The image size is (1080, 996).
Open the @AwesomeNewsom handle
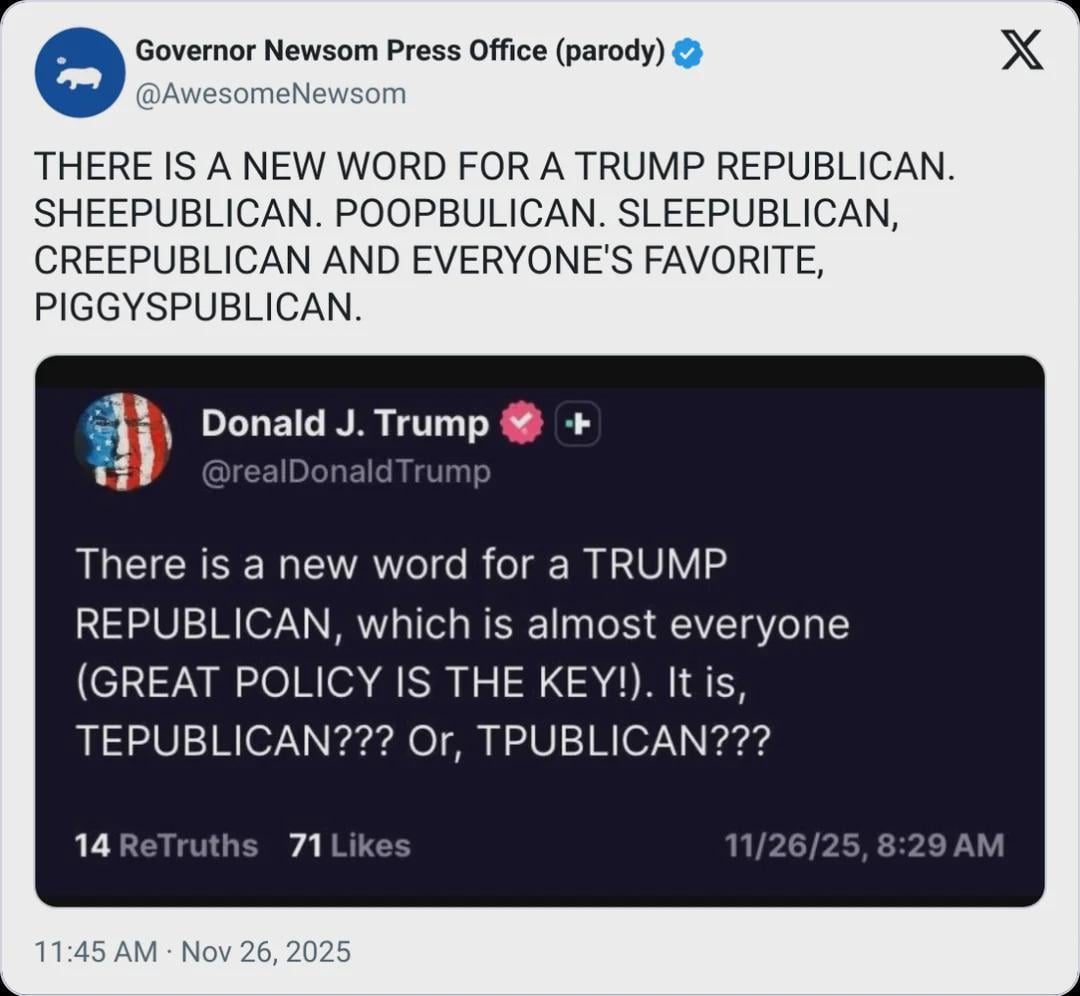[270, 94]
